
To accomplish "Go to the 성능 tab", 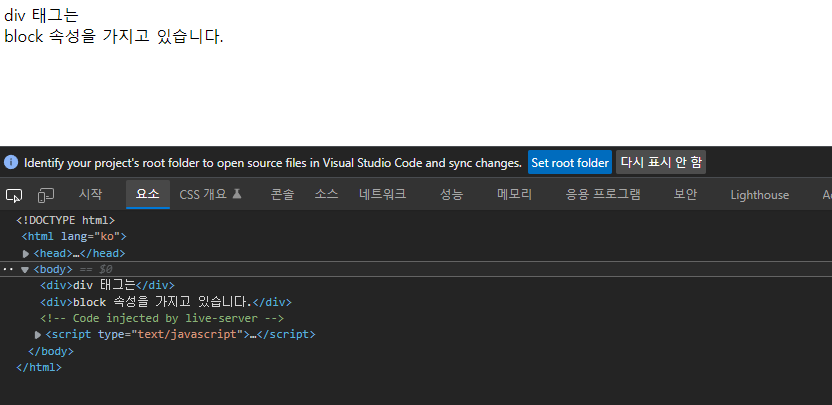I will (x=451, y=194).
